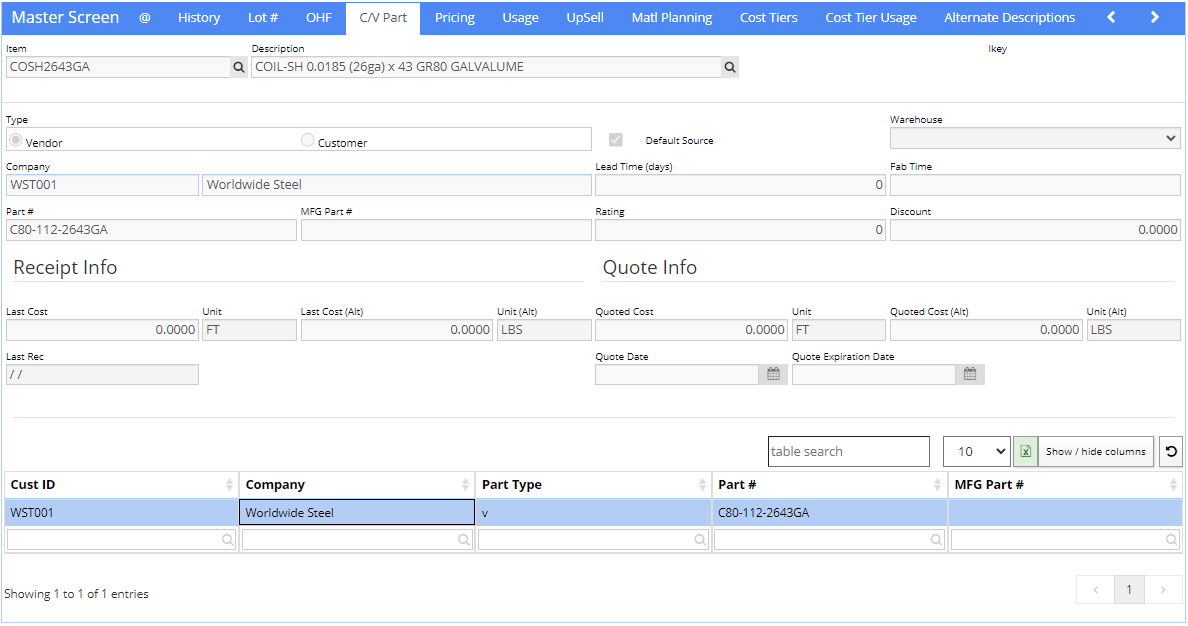The image size is (1188, 626).
Task: Click the Discount field
Action: pyautogui.click(x=1035, y=230)
